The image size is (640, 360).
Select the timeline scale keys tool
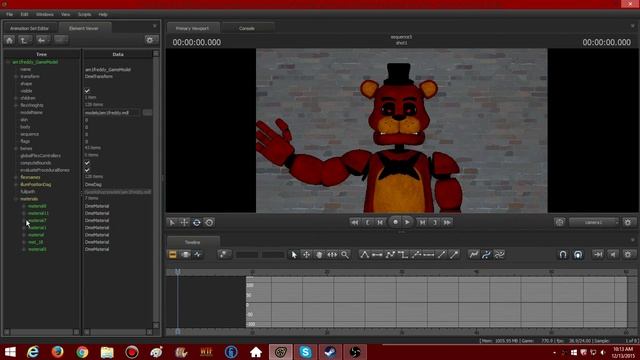[x=332, y=255]
